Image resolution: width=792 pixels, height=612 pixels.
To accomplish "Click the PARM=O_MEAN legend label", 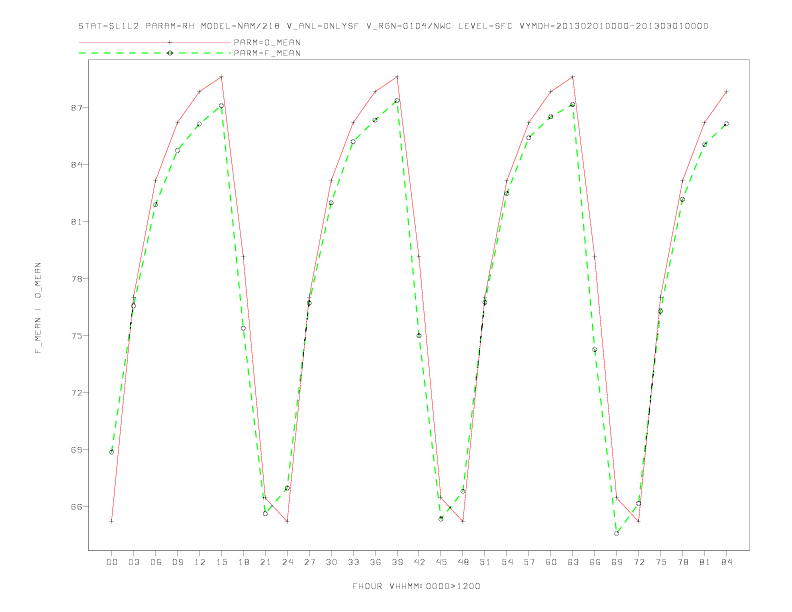I will click(267, 42).
